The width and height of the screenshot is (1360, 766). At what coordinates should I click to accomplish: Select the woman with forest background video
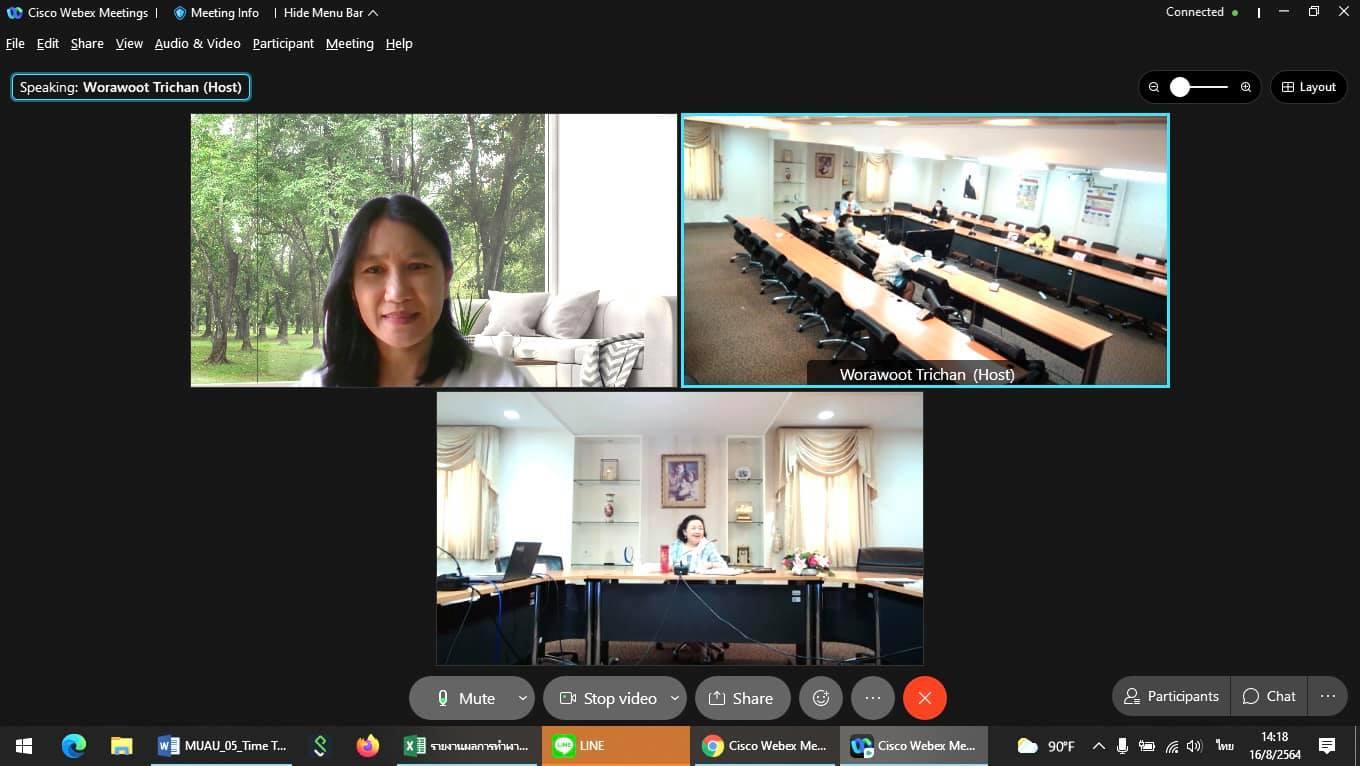coord(434,250)
